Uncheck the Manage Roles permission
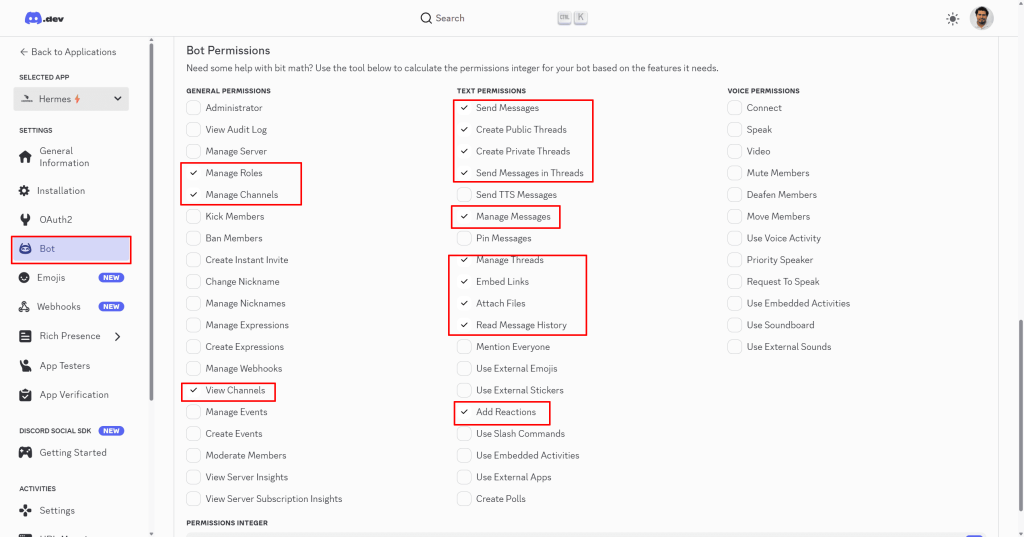This screenshot has width=1024, height=537. pos(193,173)
